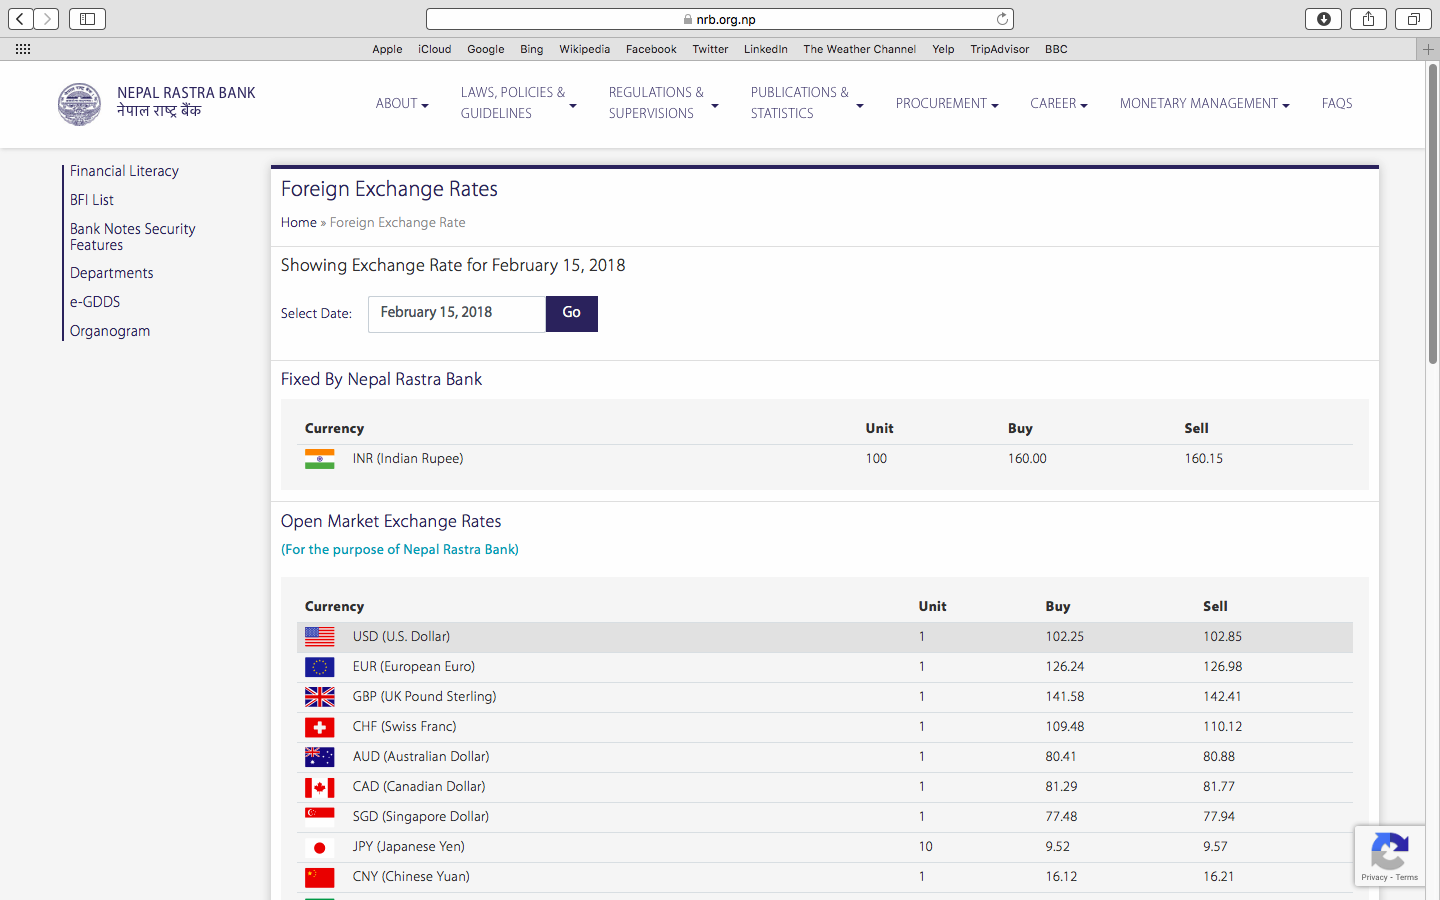Expand the ABOUT dropdown menu
The height and width of the screenshot is (900, 1440).
pyautogui.click(x=401, y=104)
